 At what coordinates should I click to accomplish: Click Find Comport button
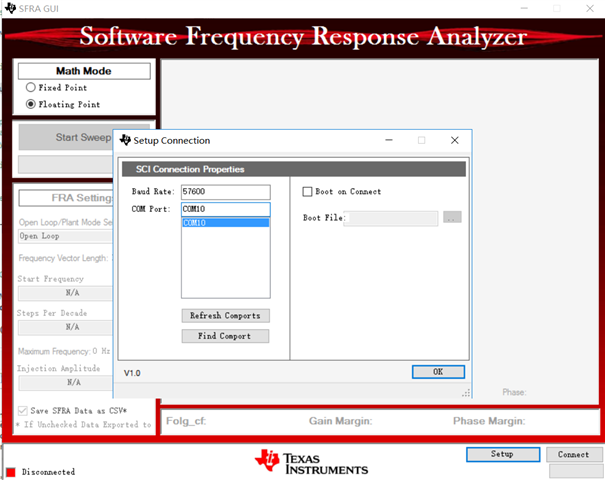(x=225, y=336)
